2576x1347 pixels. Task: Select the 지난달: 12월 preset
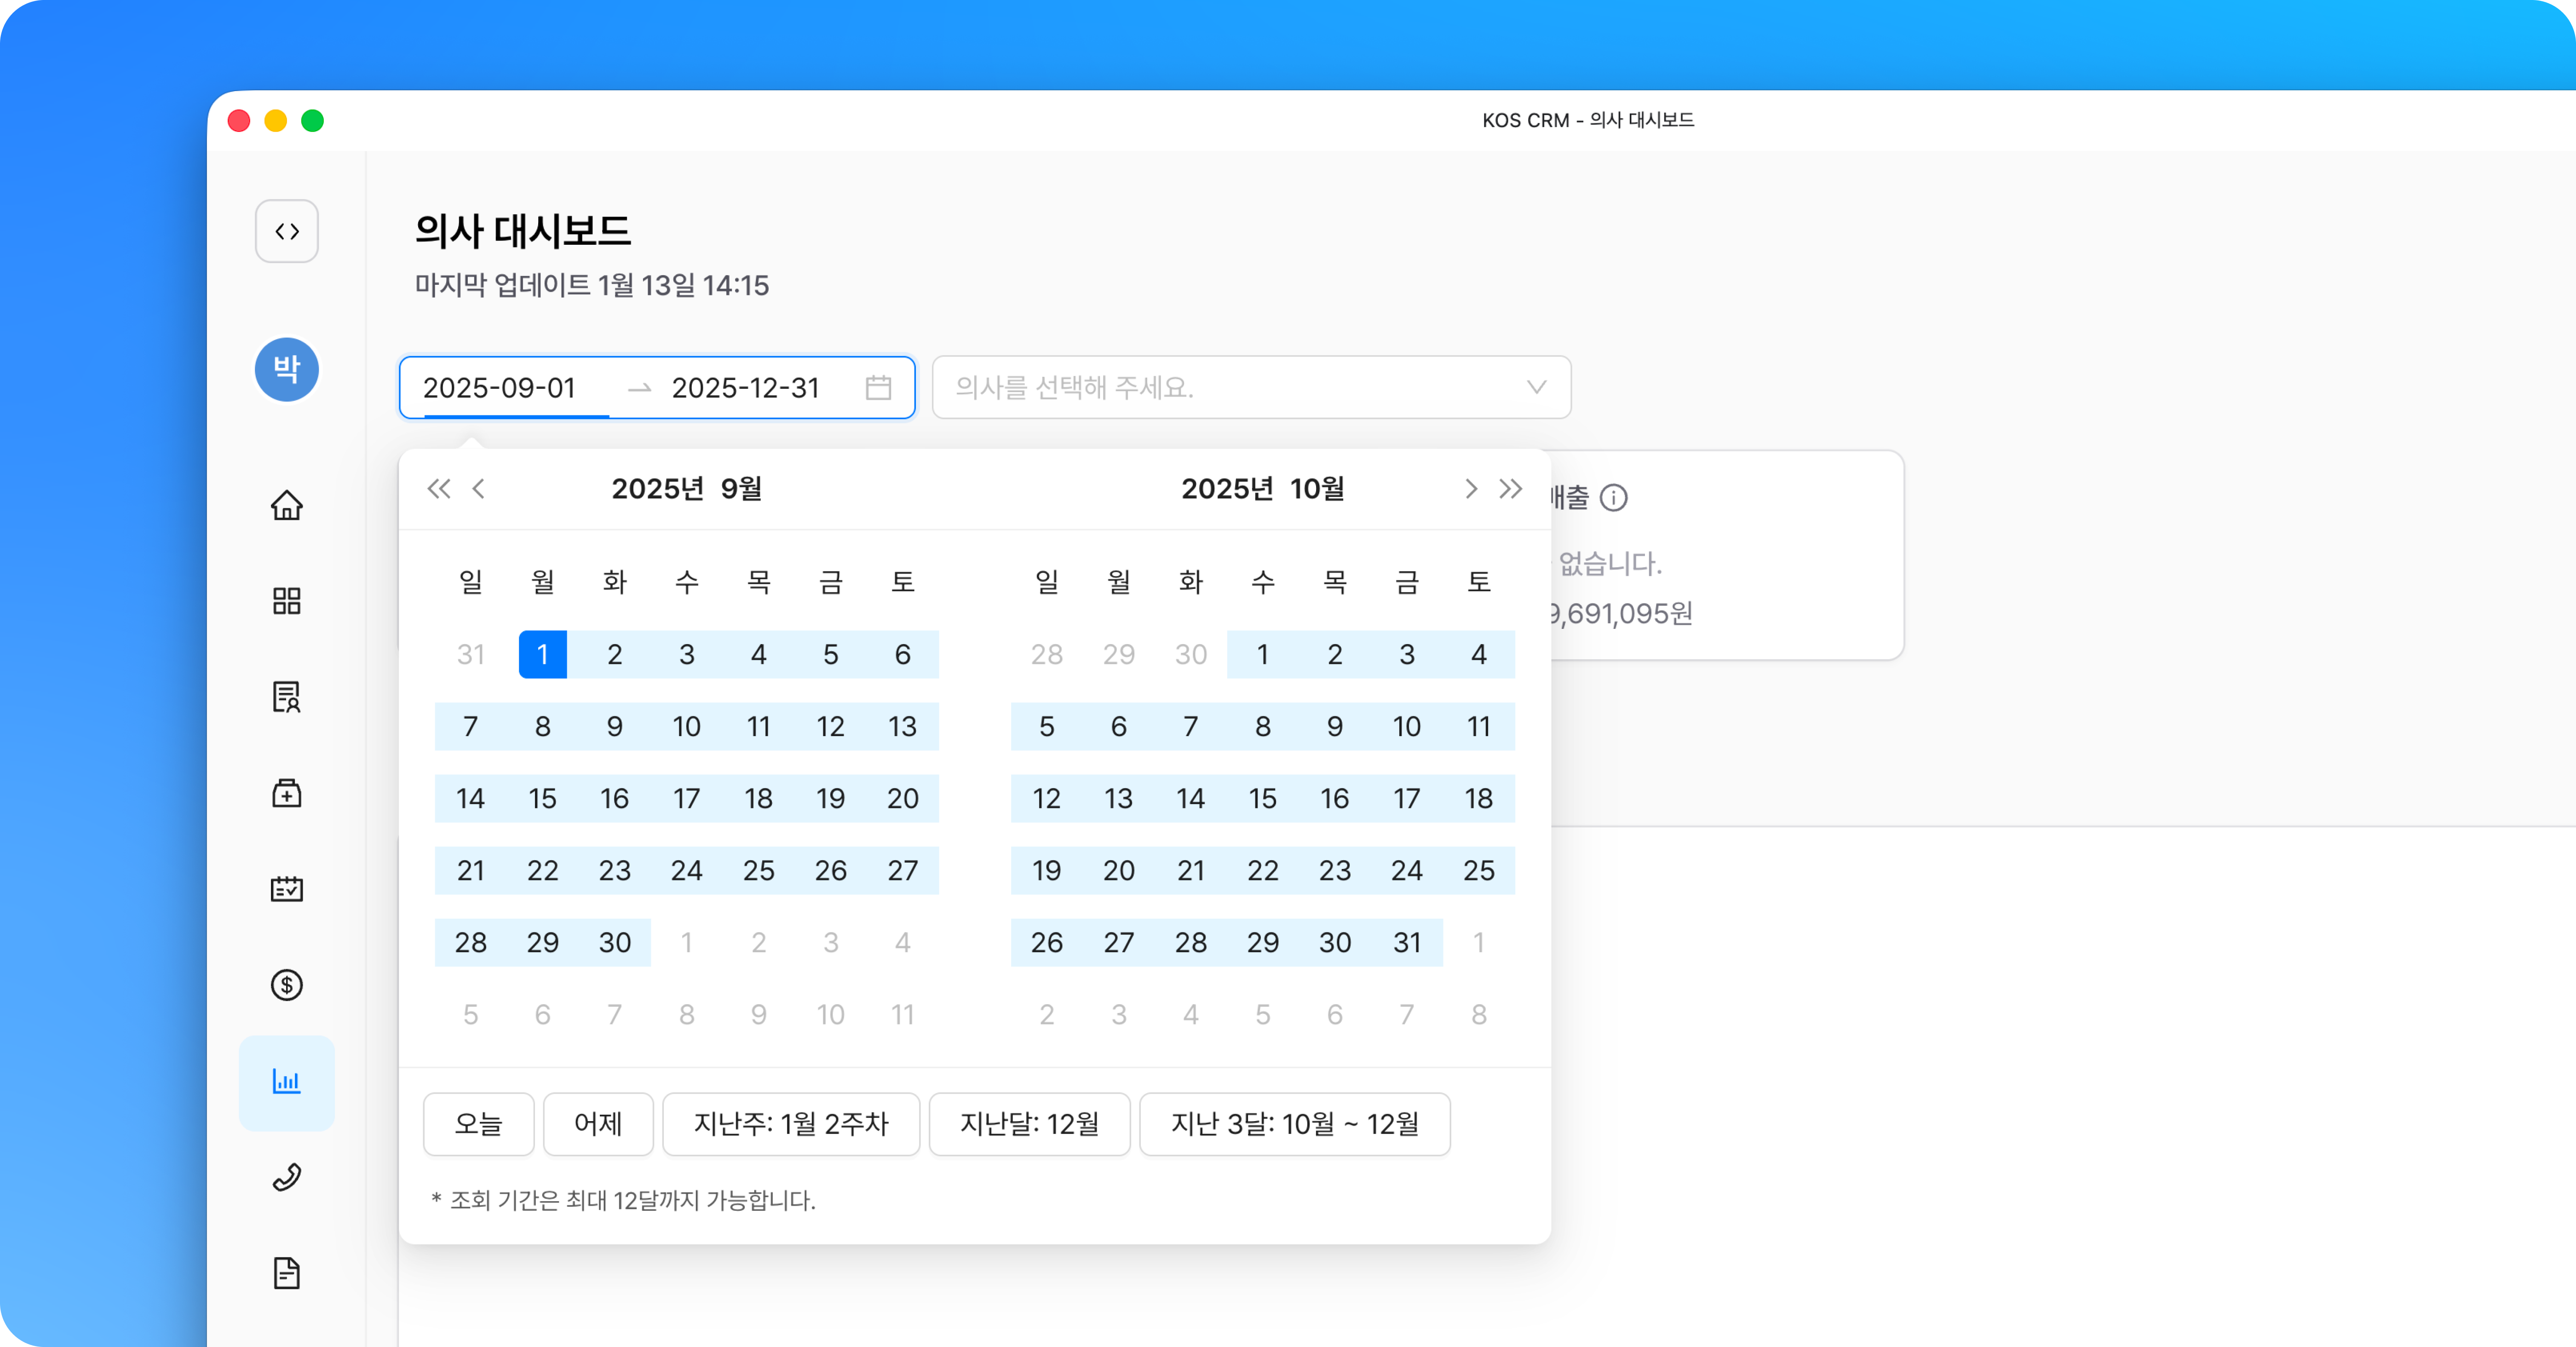pyautogui.click(x=1029, y=1123)
